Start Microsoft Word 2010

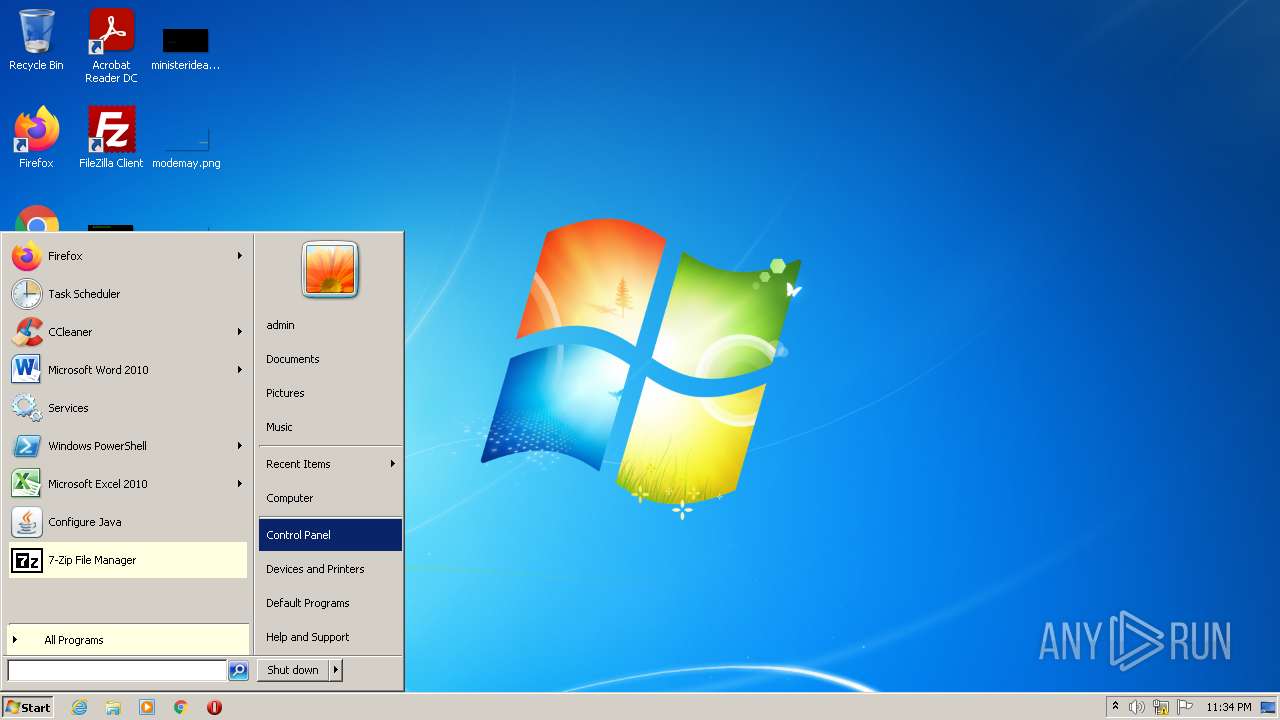coord(128,370)
